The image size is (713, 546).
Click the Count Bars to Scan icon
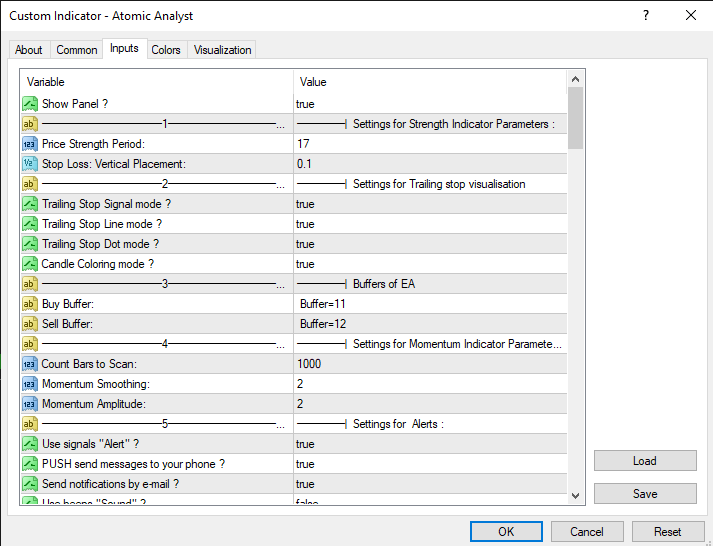[x=29, y=364]
